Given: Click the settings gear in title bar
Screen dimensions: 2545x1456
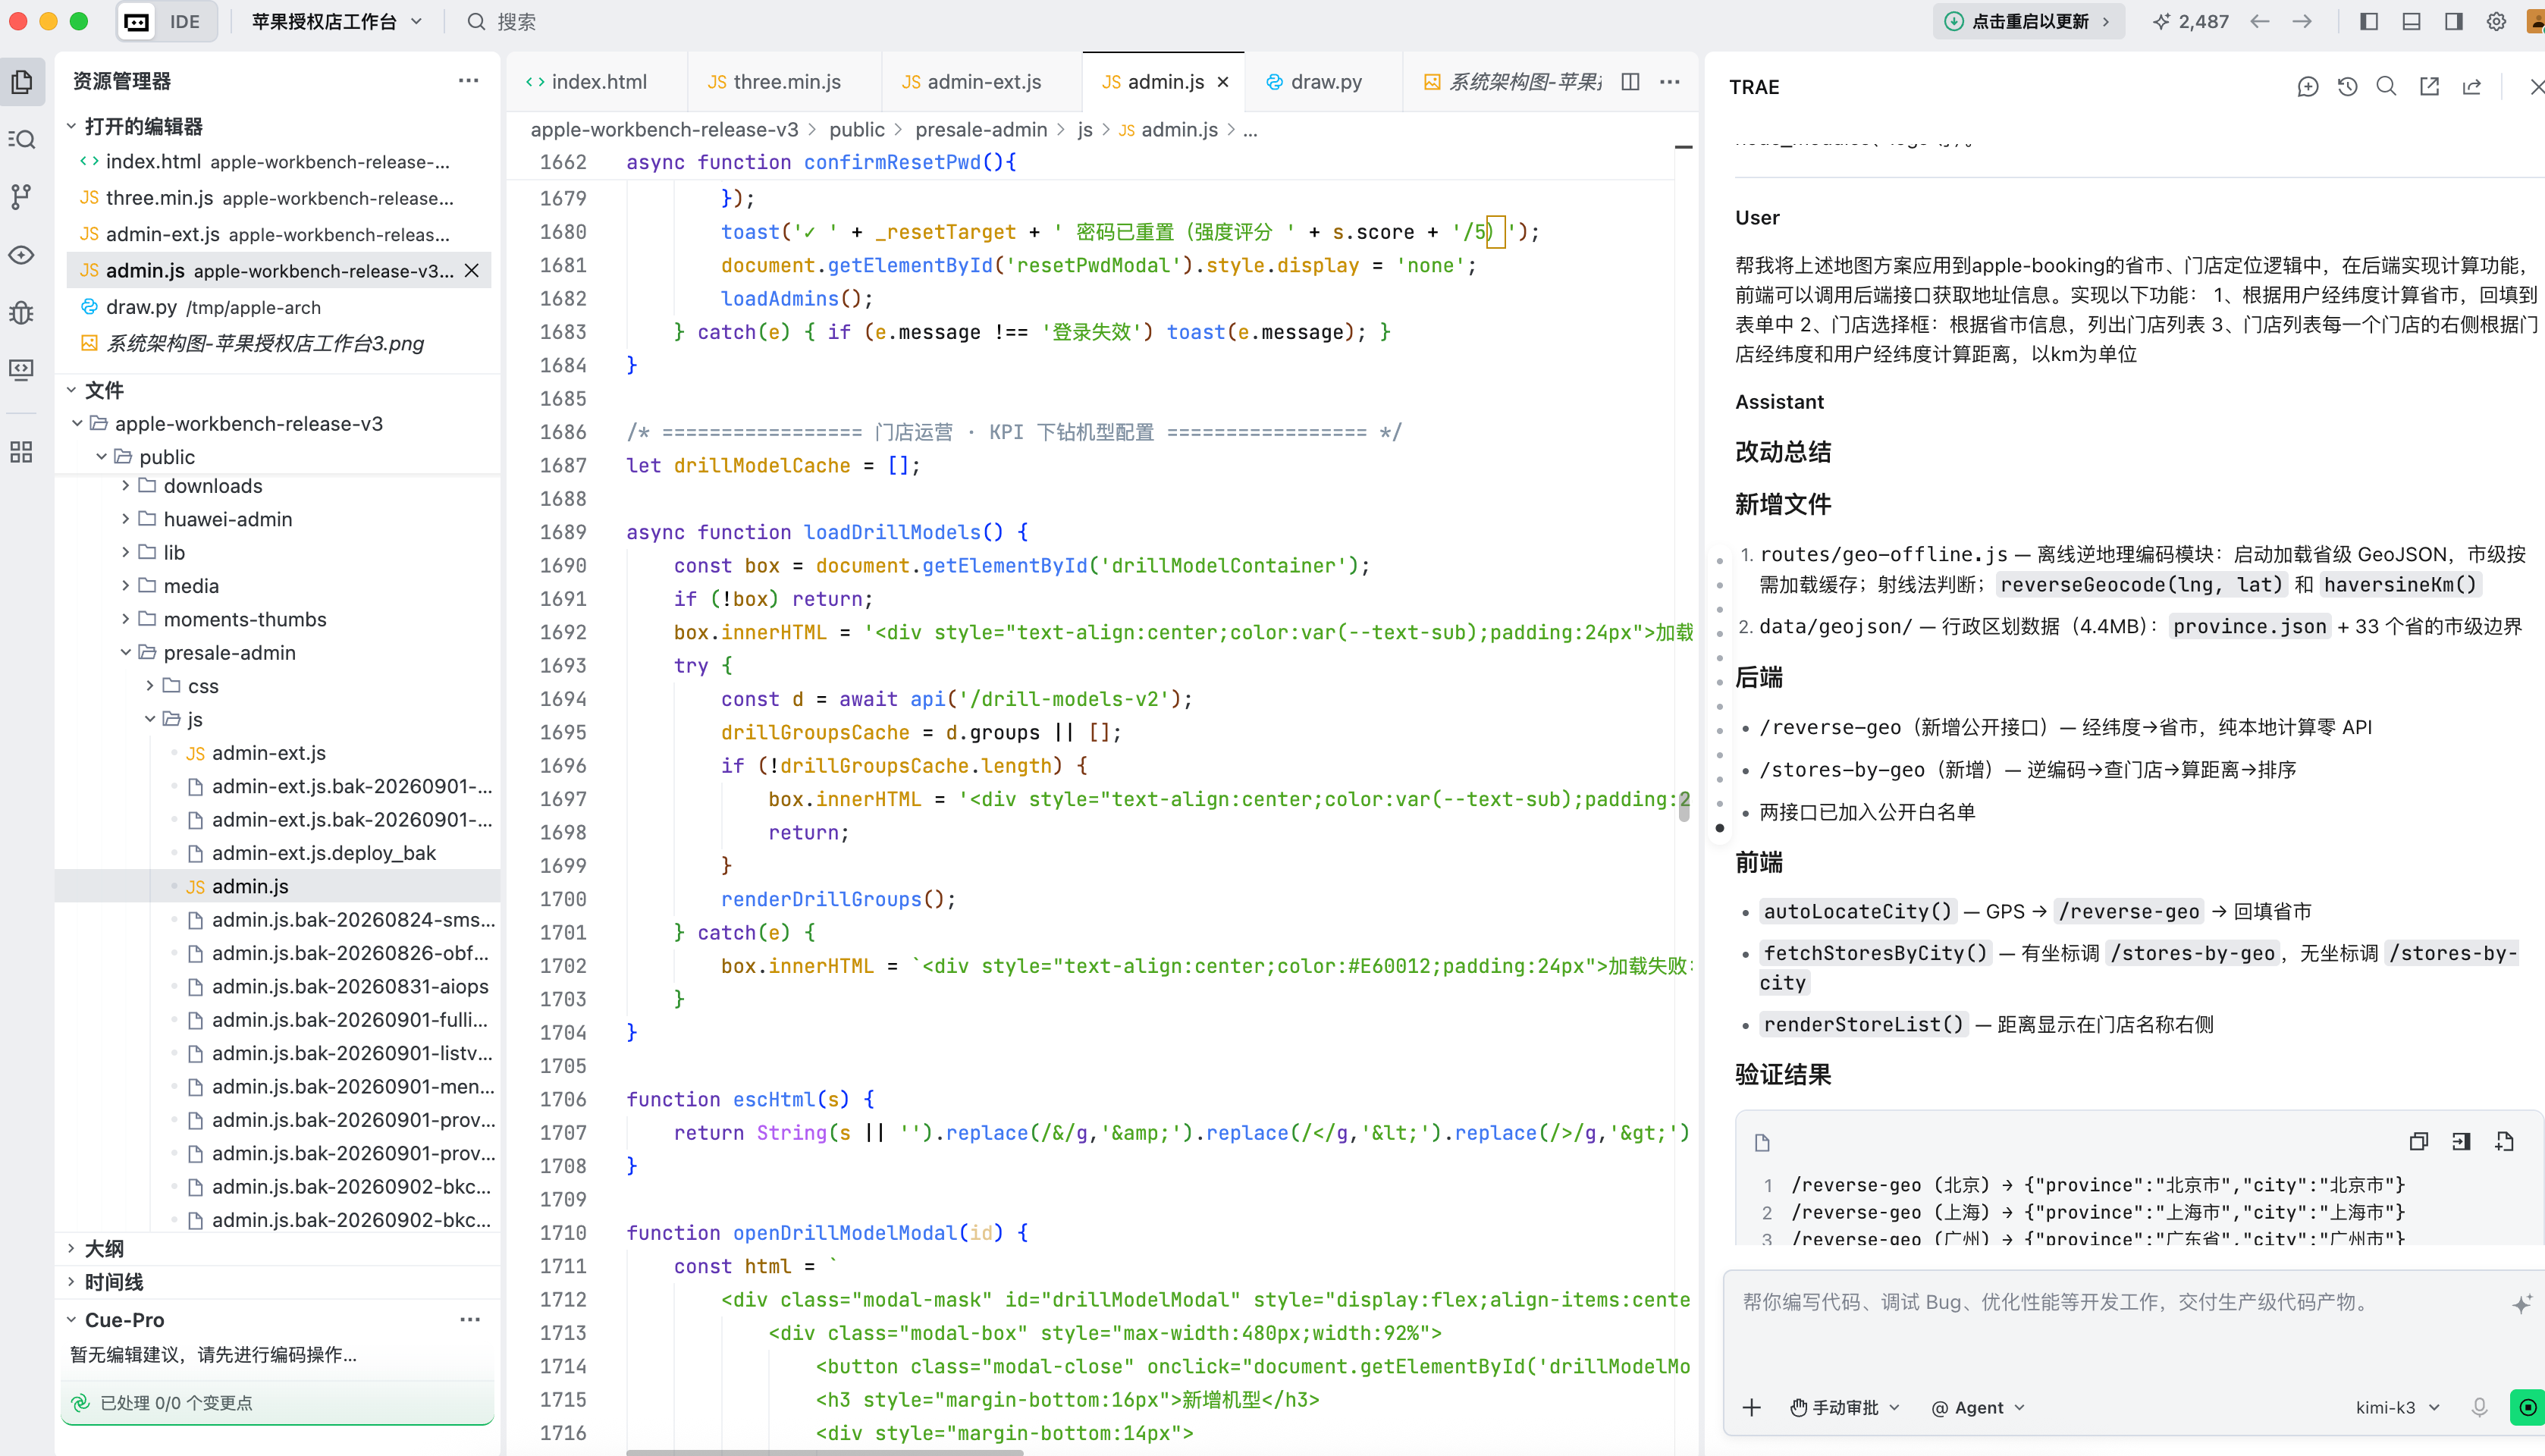Looking at the screenshot, I should coord(2496,22).
